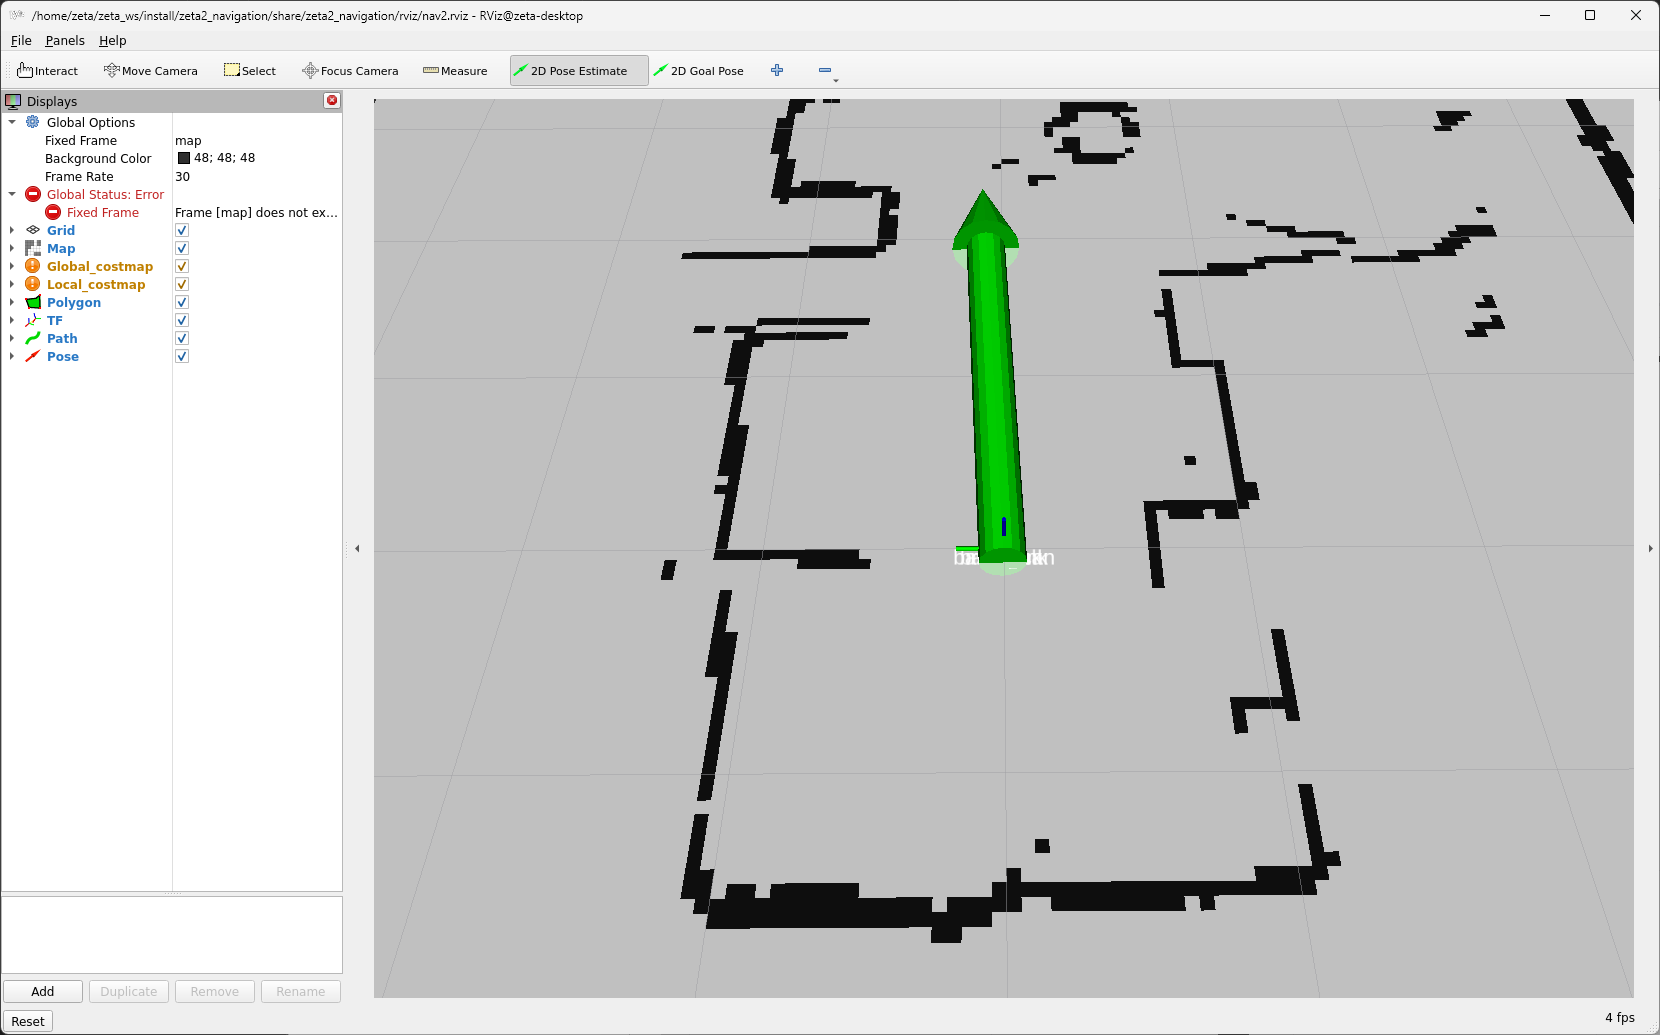Screen dimensions: 1660x1035
Task: Activate the Focus Camera tool
Action: pyautogui.click(x=350, y=71)
